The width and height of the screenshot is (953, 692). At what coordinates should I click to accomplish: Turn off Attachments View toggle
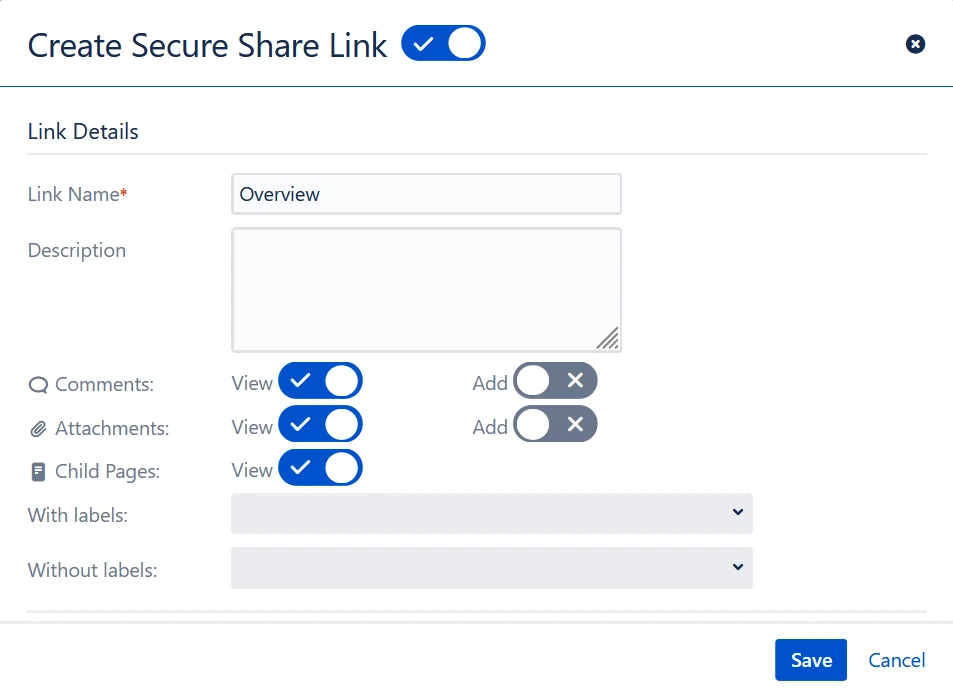[x=320, y=425]
